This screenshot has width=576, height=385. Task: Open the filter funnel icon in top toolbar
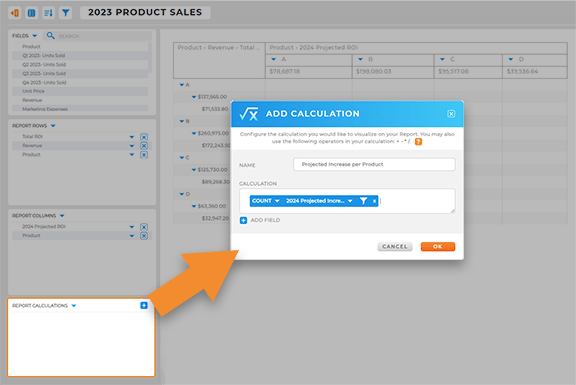click(x=65, y=13)
